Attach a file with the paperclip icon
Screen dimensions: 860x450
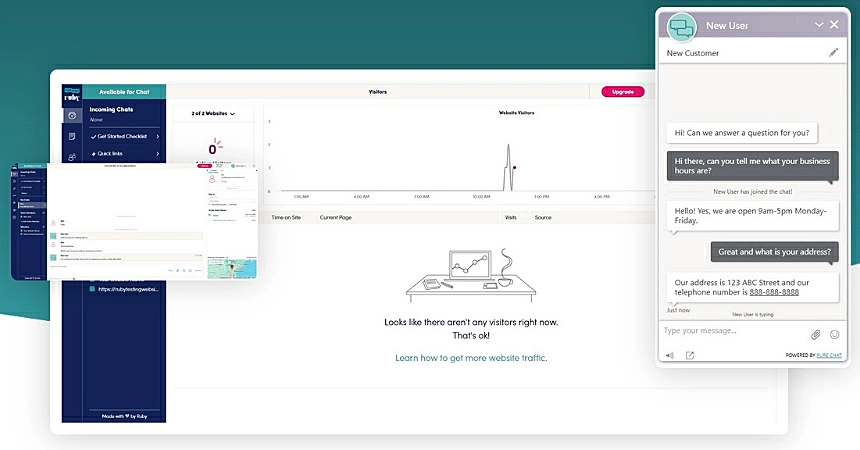coord(816,334)
